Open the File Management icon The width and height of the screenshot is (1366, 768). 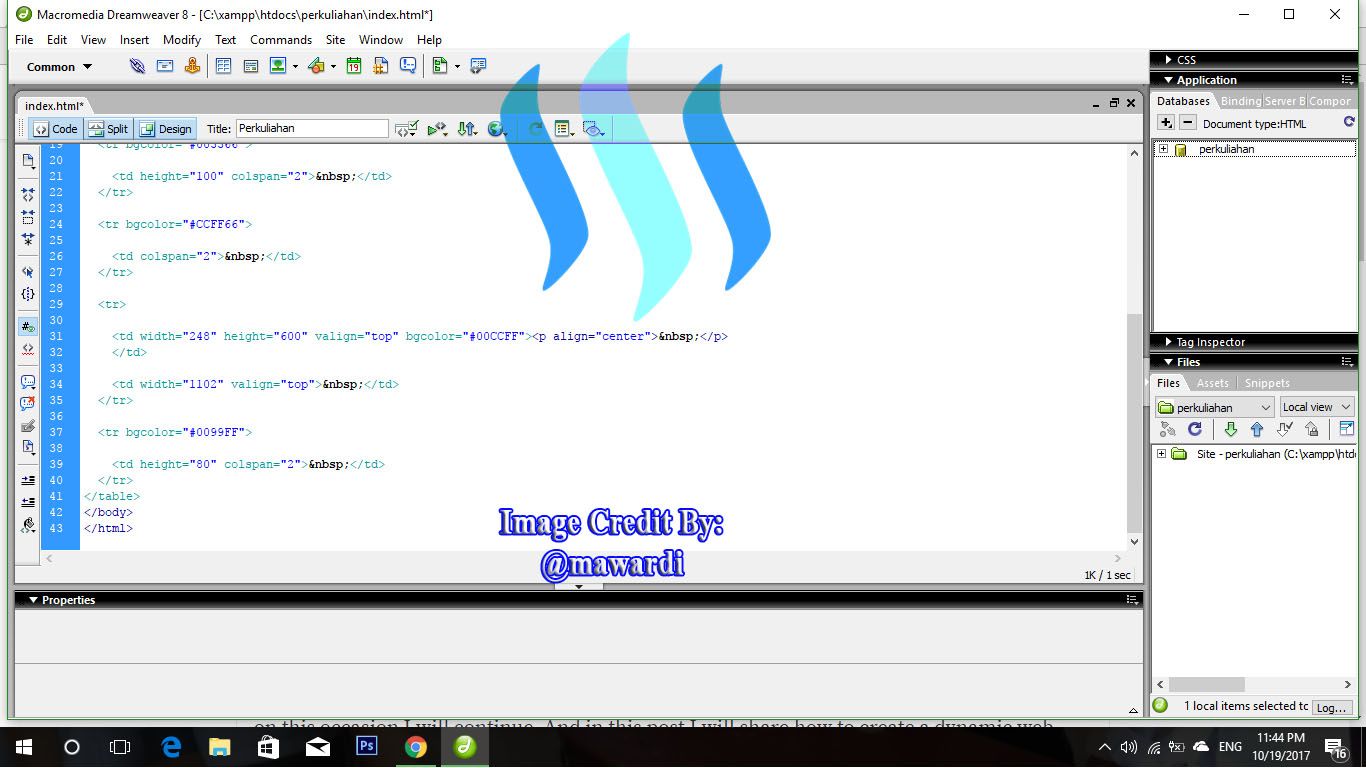[x=467, y=129]
